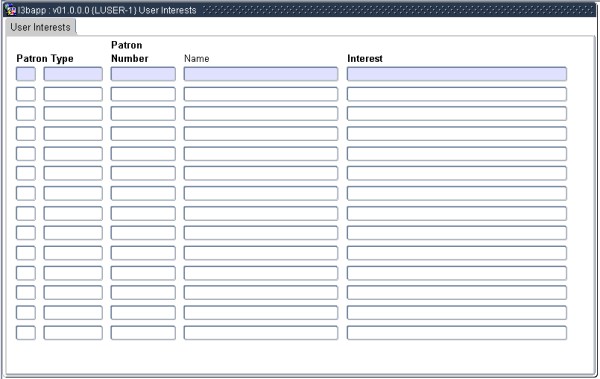Image resolution: width=600 pixels, height=379 pixels.
Task: Click the highlighted Name field in the first row
Action: point(261,74)
